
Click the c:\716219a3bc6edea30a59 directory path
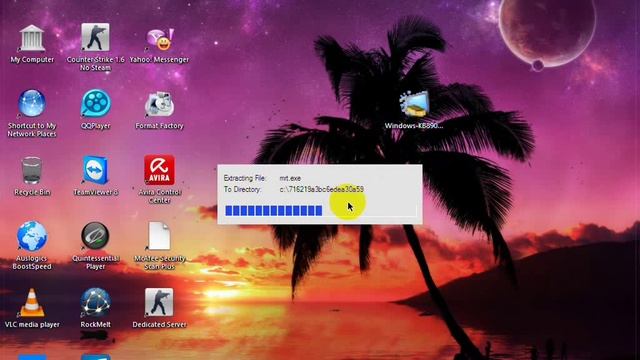322,189
